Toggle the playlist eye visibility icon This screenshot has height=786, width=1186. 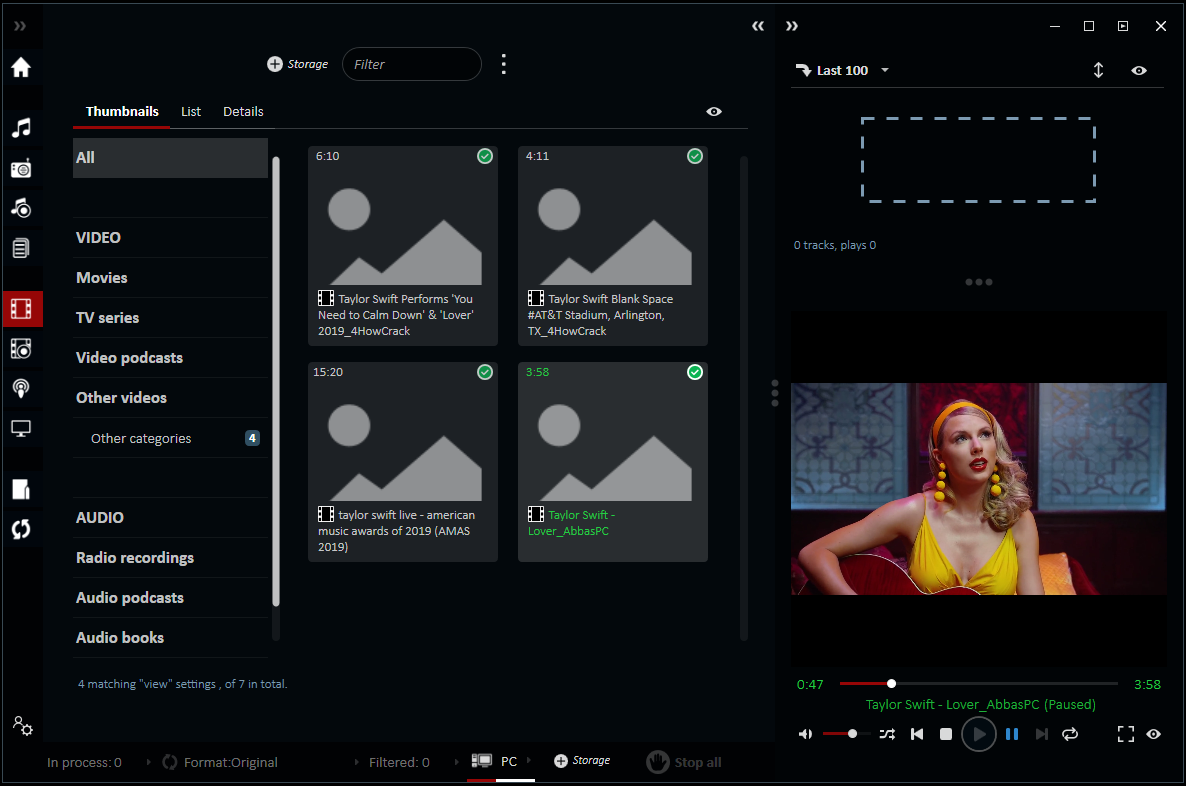click(x=1138, y=70)
